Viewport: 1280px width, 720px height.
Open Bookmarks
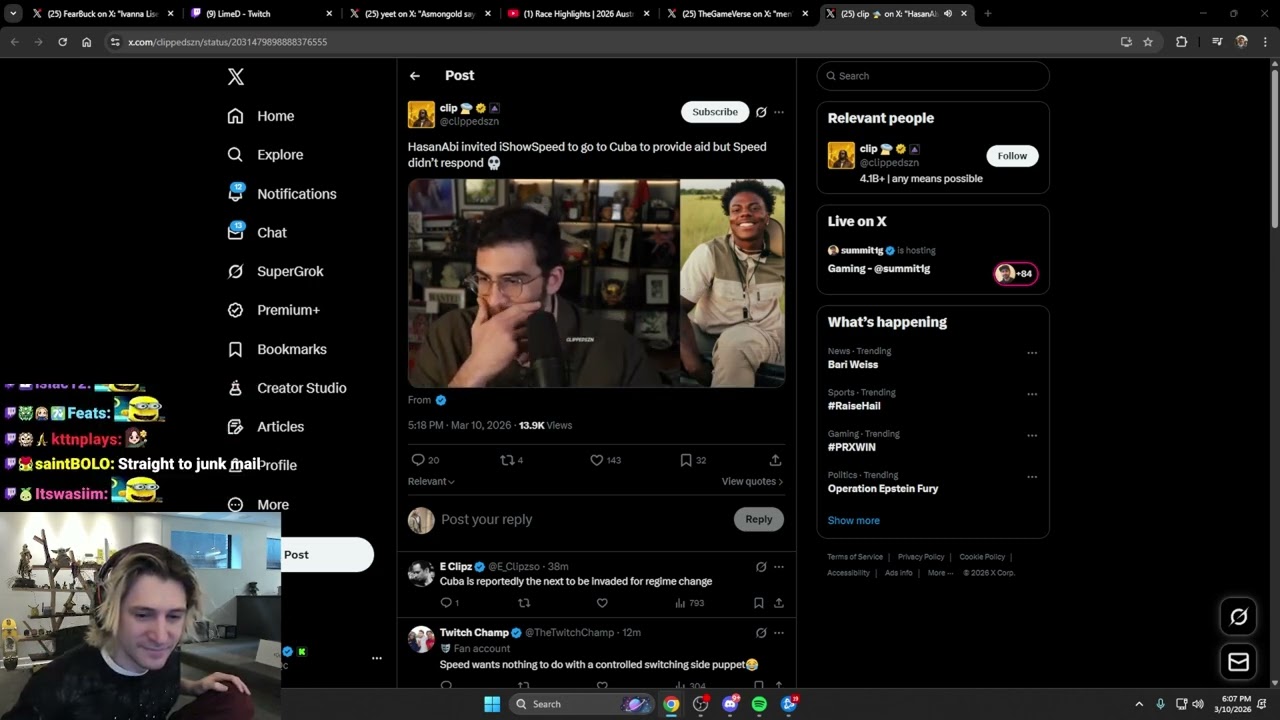277,349
